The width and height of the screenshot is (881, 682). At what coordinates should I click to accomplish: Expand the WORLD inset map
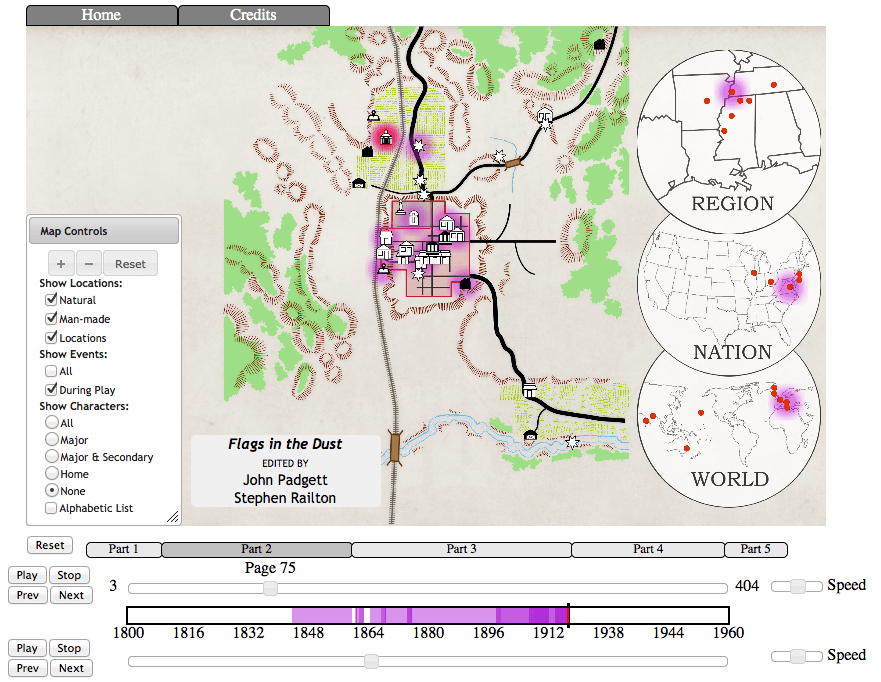(733, 408)
